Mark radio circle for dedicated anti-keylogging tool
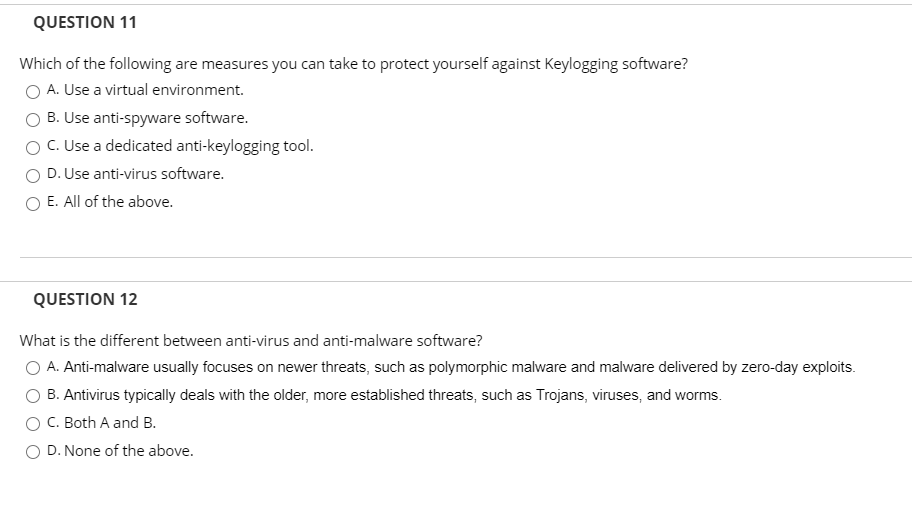The height and width of the screenshot is (505, 912). click(33, 148)
